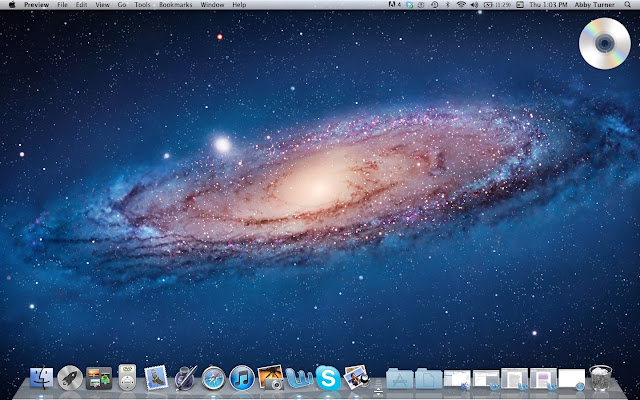Open the Go menu
The height and width of the screenshot is (400, 640).
pyautogui.click(x=122, y=5)
